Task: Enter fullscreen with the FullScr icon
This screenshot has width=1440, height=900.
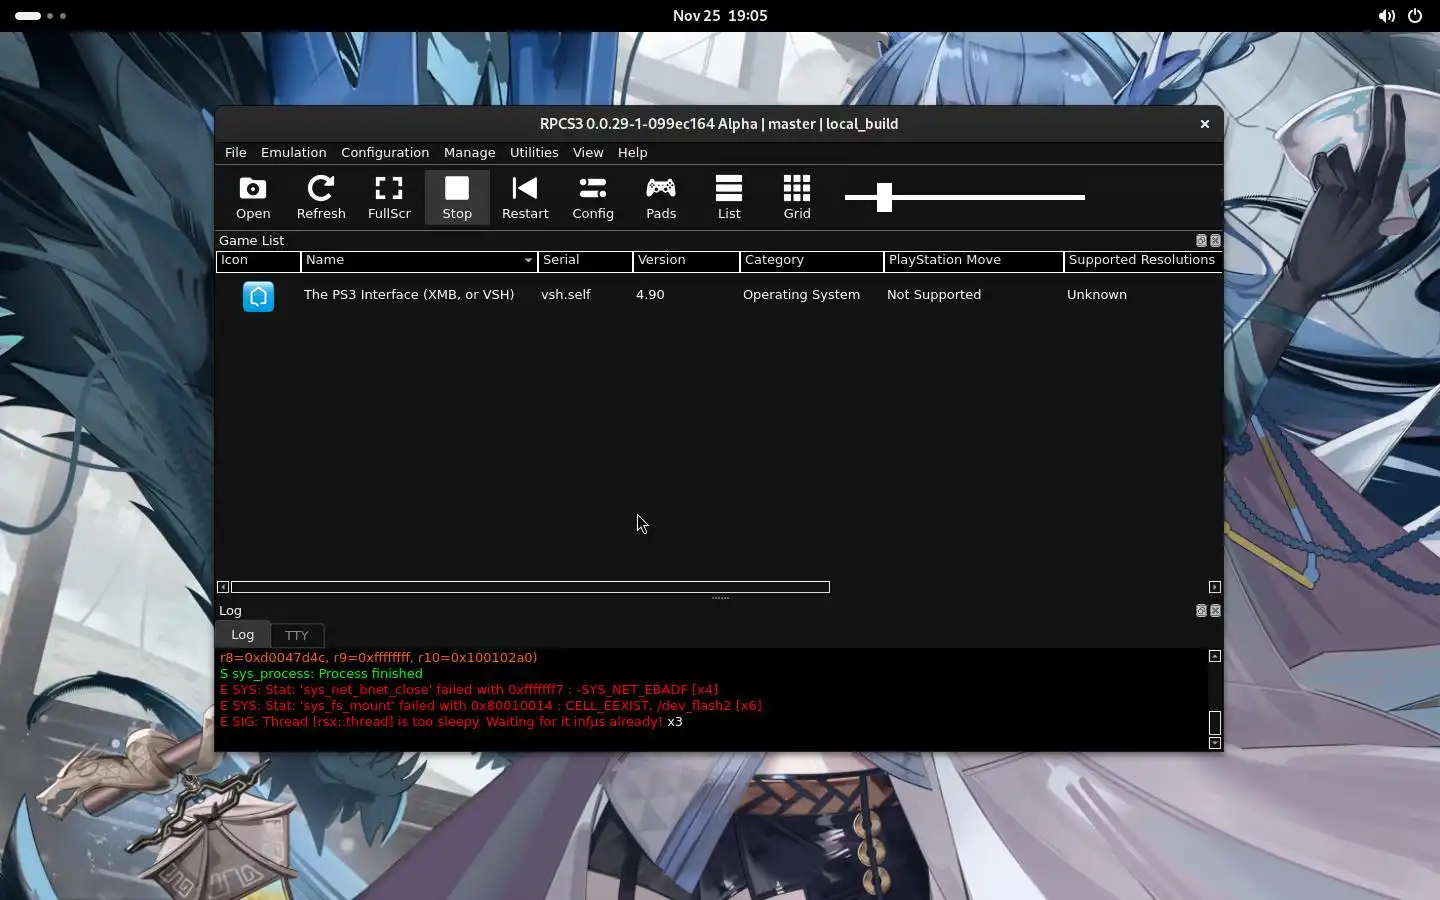Action: coord(389,197)
